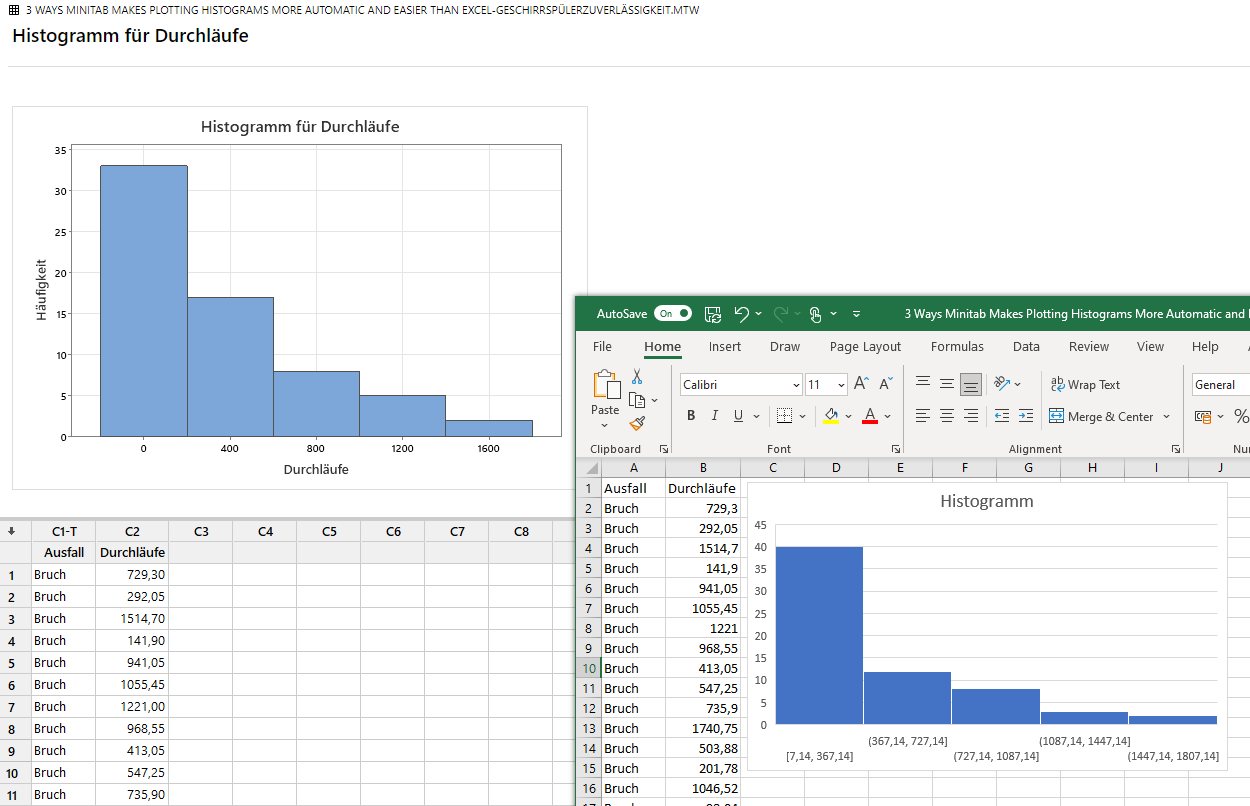
Task: Open Merge & Center dropdown arrow
Action: tap(1166, 416)
